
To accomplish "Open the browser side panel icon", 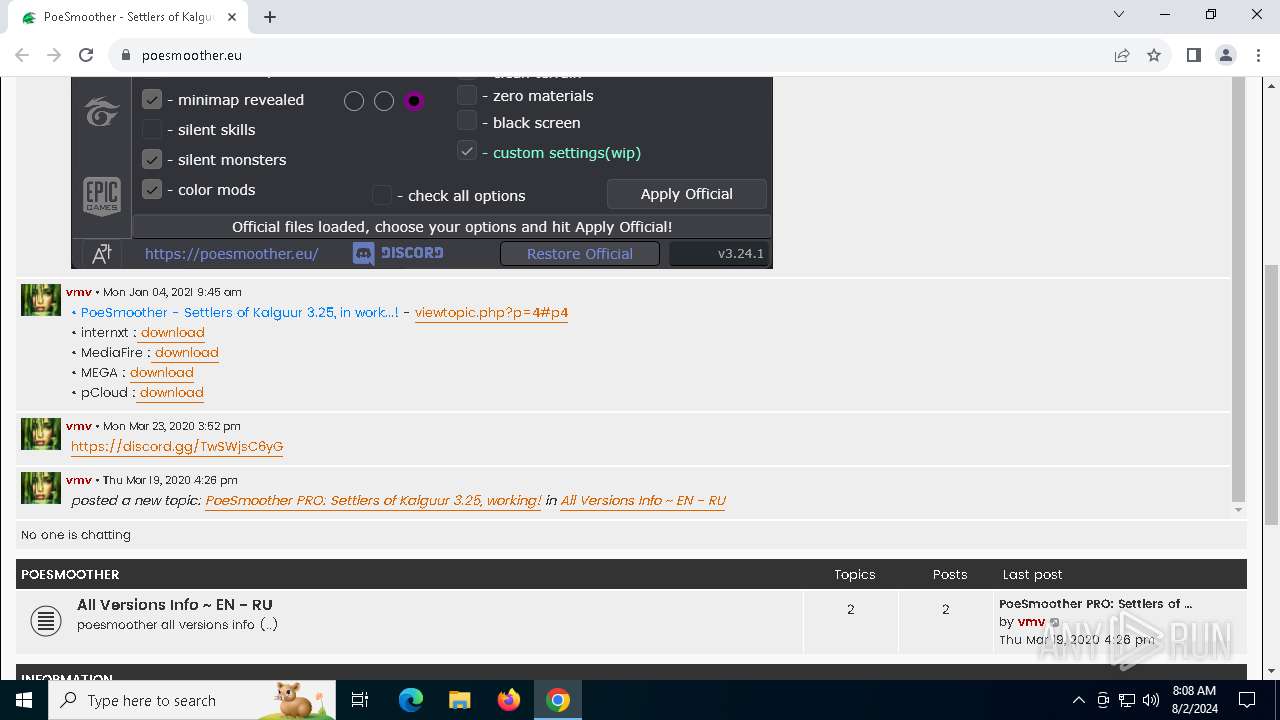I will coord(1193,55).
